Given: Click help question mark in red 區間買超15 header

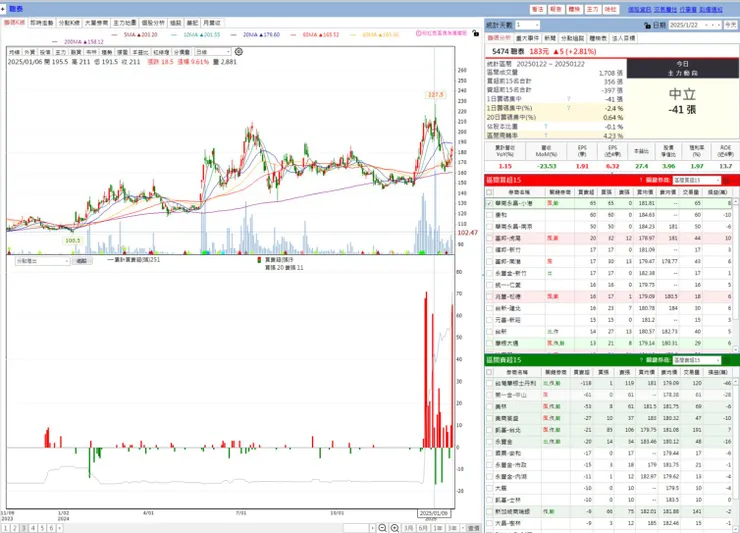Looking at the screenshot, I should (x=640, y=180).
